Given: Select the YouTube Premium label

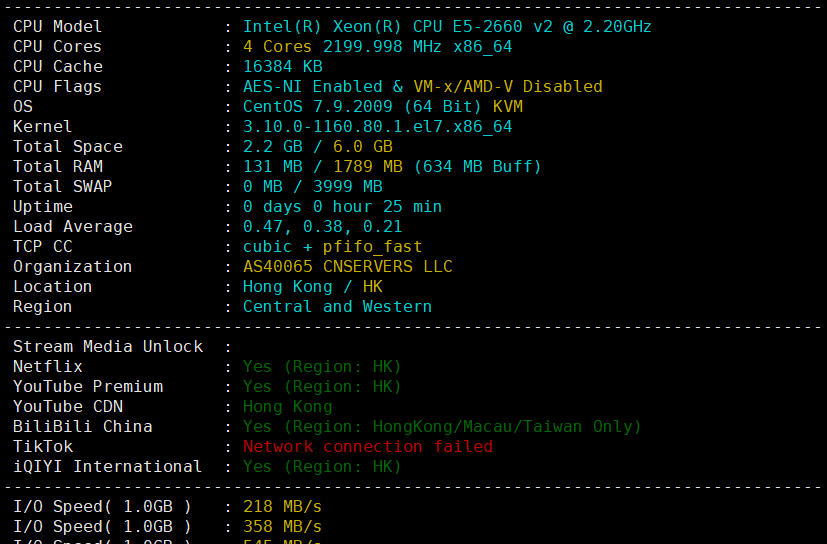Looking at the screenshot, I should tap(88, 387).
